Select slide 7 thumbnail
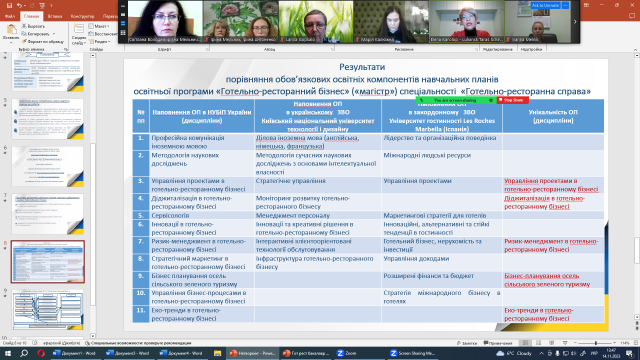This screenshot has width=640, height=360. coord(48,214)
